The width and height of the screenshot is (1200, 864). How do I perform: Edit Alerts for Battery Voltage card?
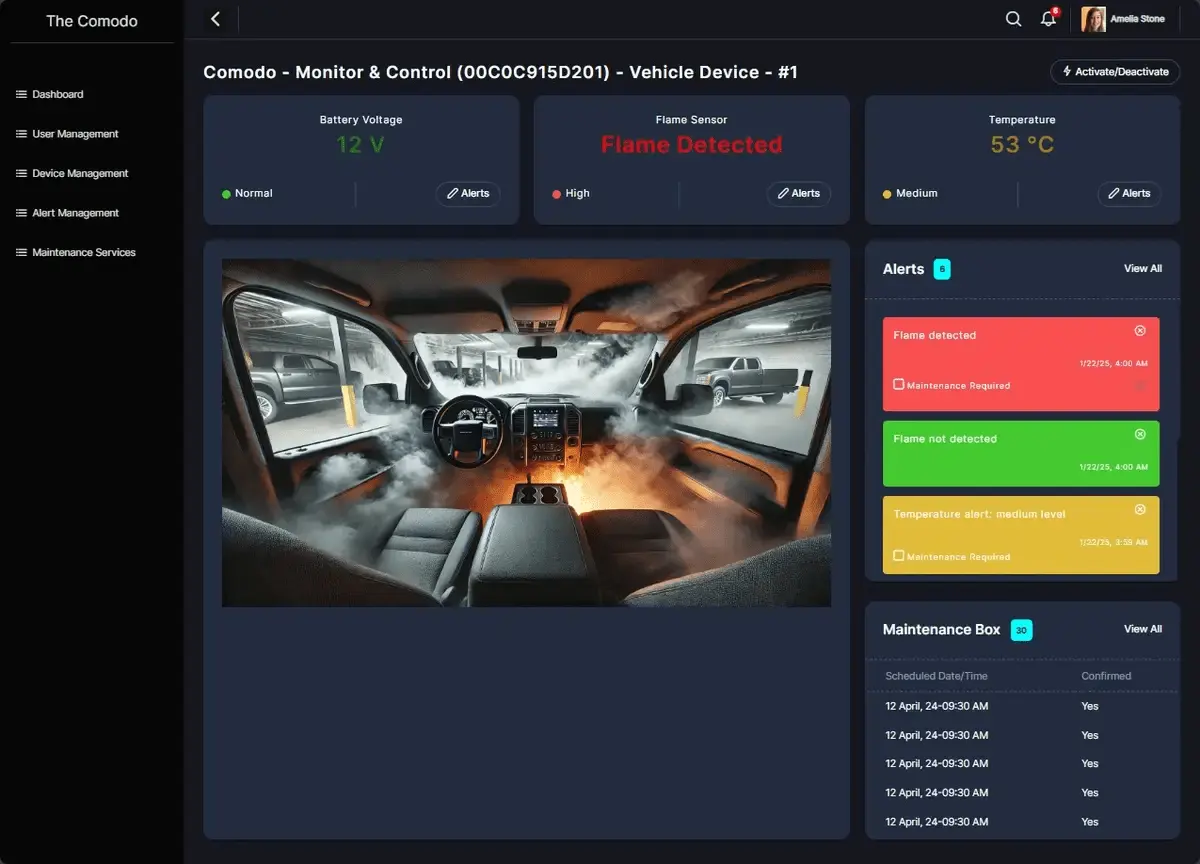tap(467, 194)
